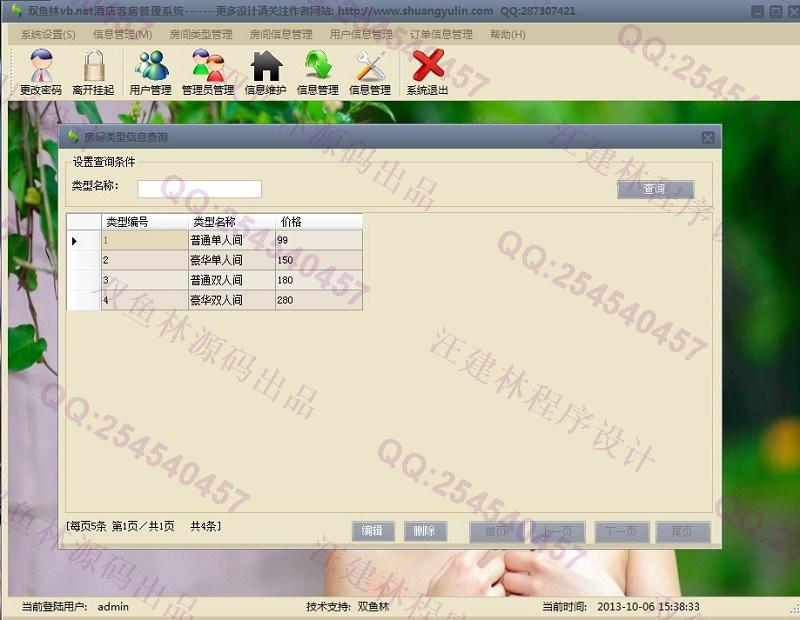
Task: Click the 房间类型信息查询 dialog leaf icon
Action: point(73,136)
